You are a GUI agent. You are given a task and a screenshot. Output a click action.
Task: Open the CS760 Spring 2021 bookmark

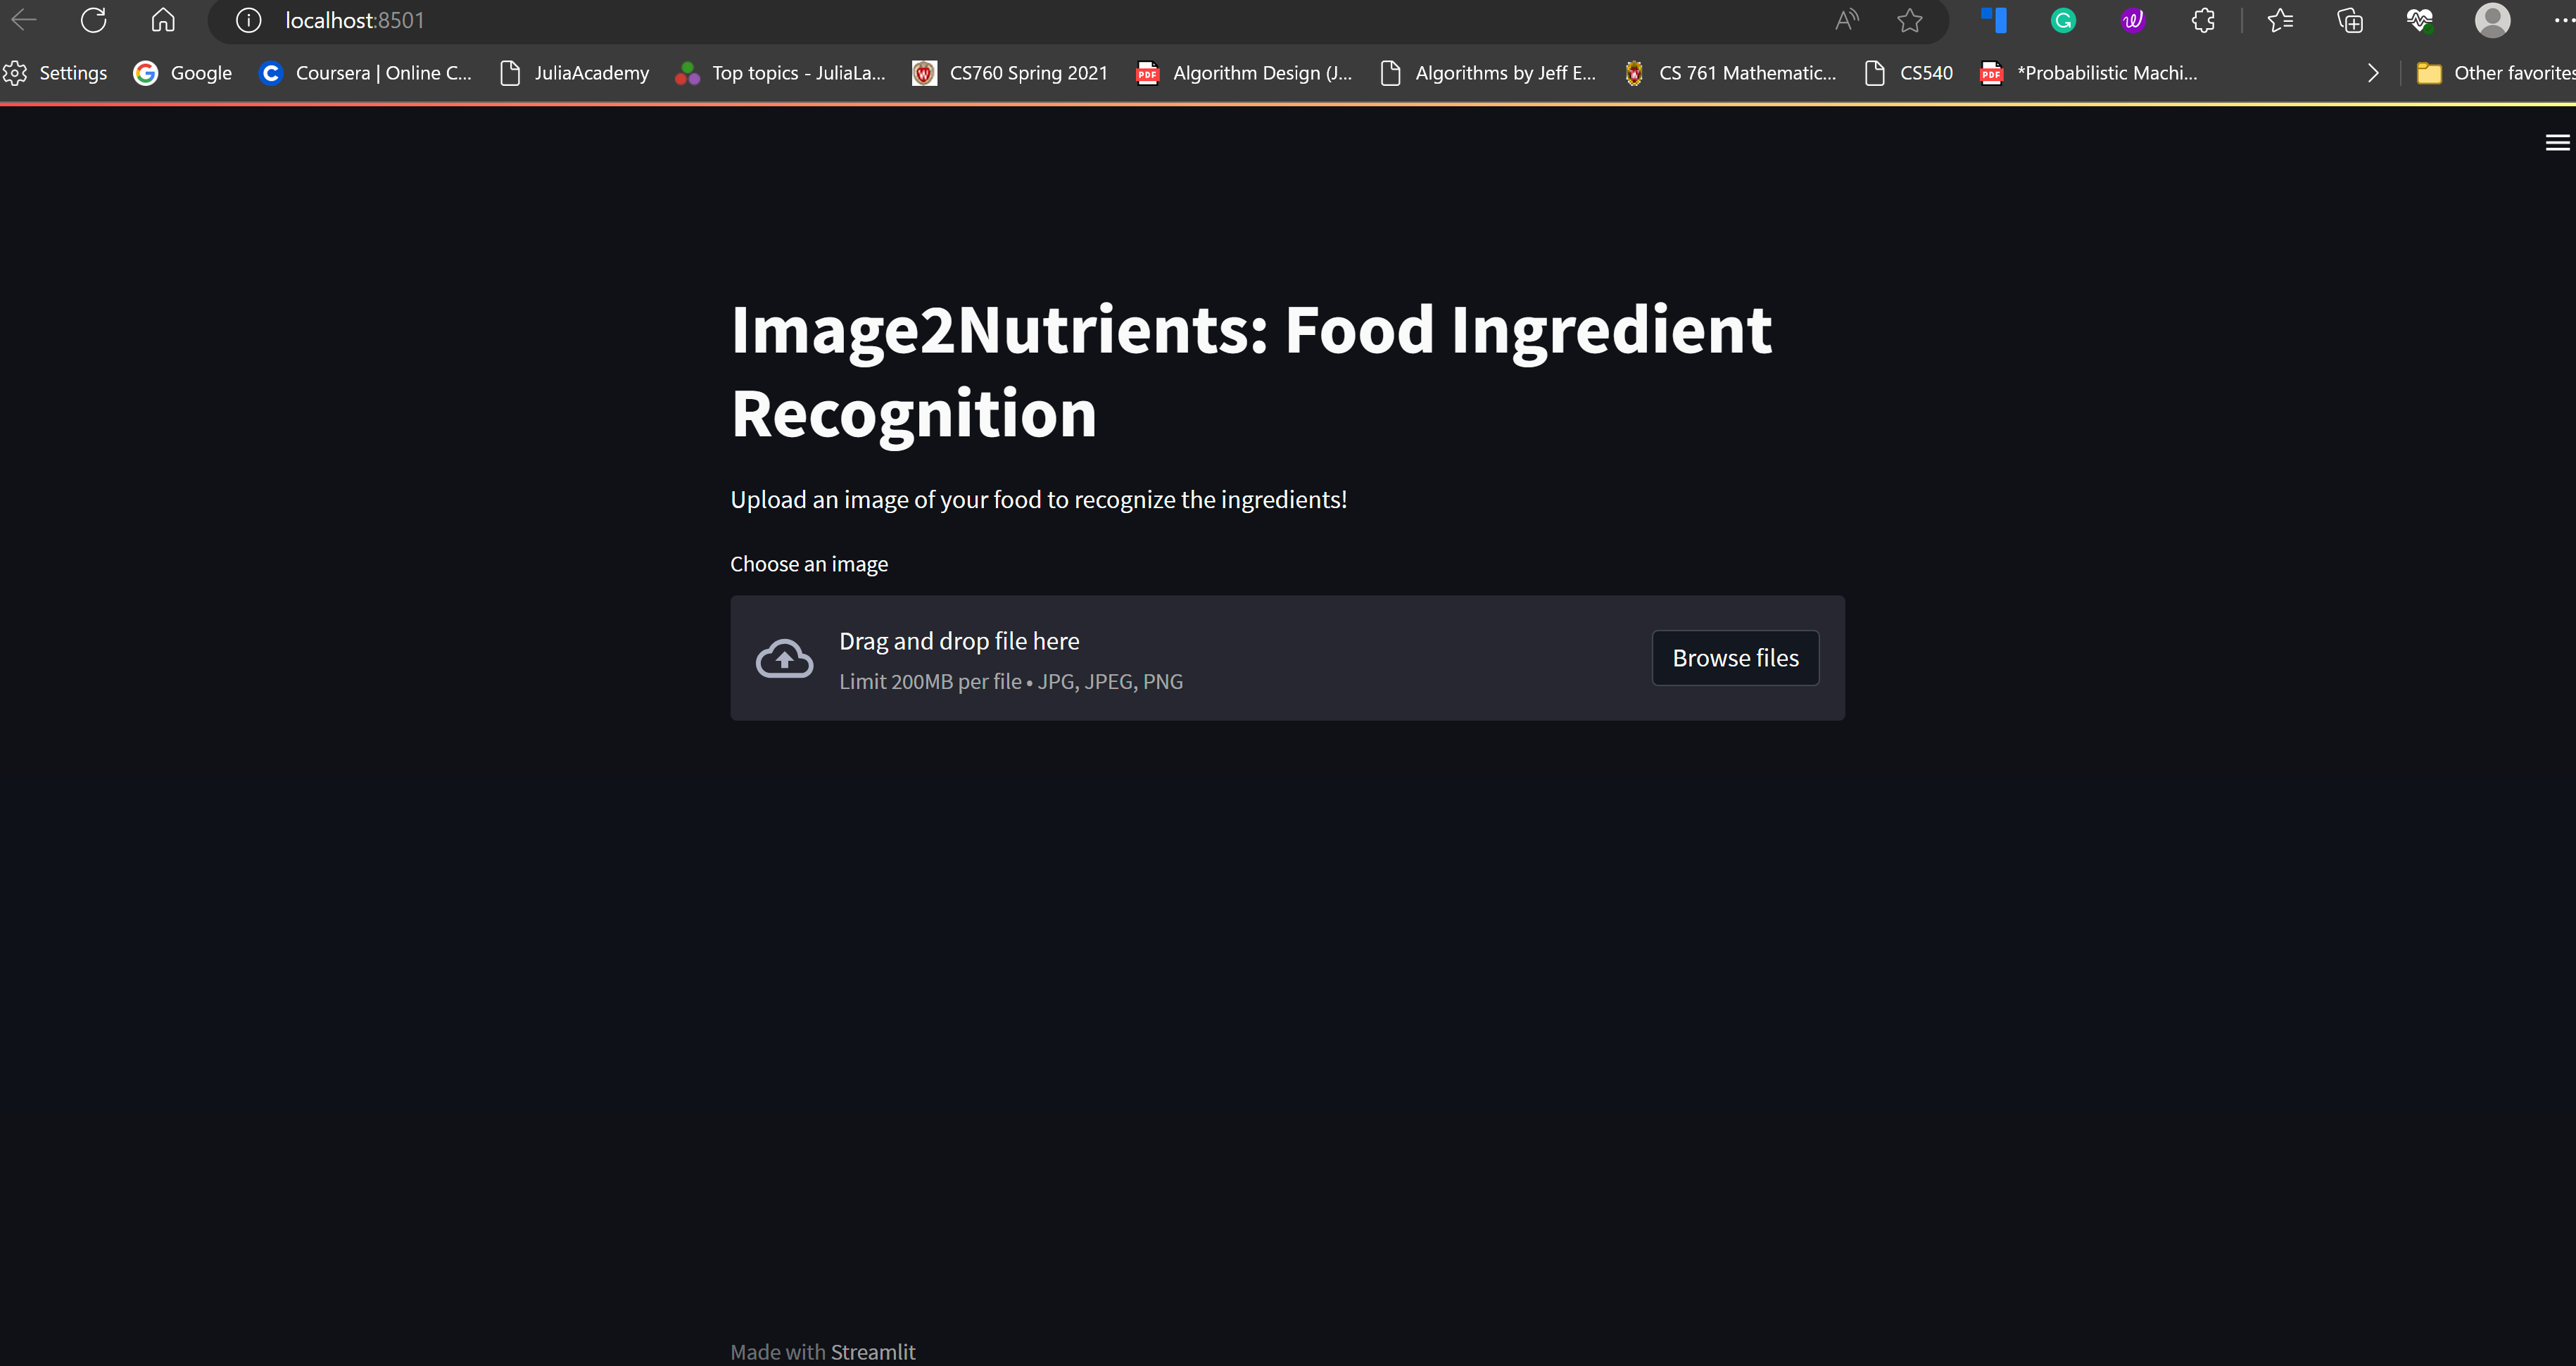coord(1010,73)
